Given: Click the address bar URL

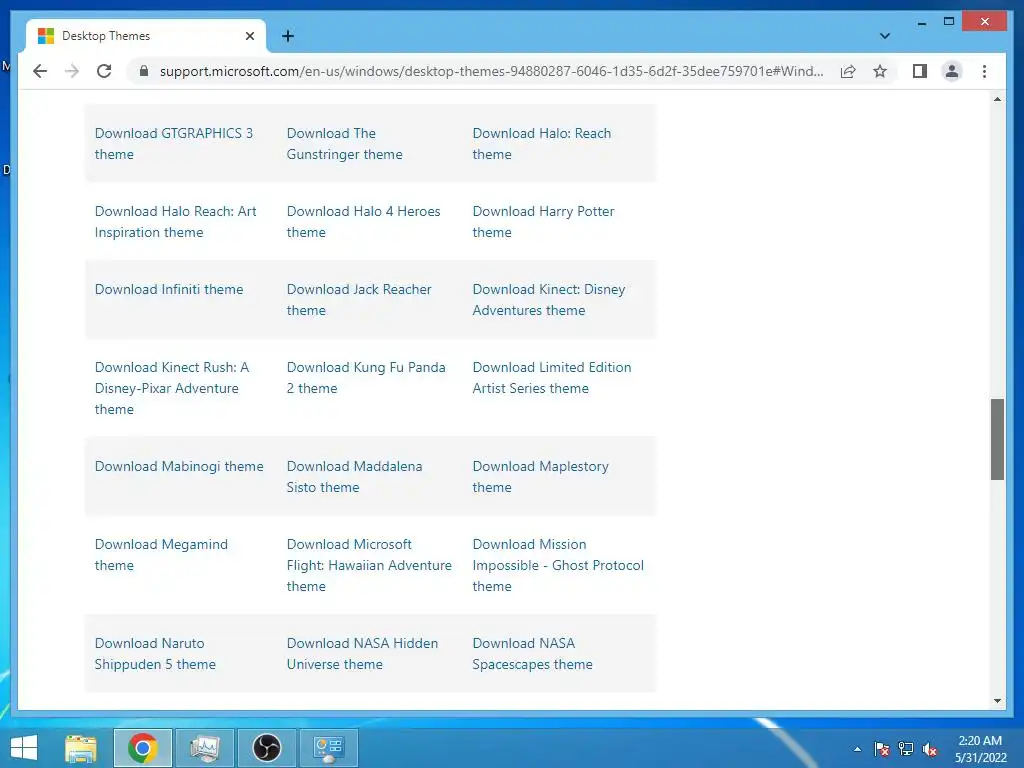Looking at the screenshot, I should coord(491,71).
